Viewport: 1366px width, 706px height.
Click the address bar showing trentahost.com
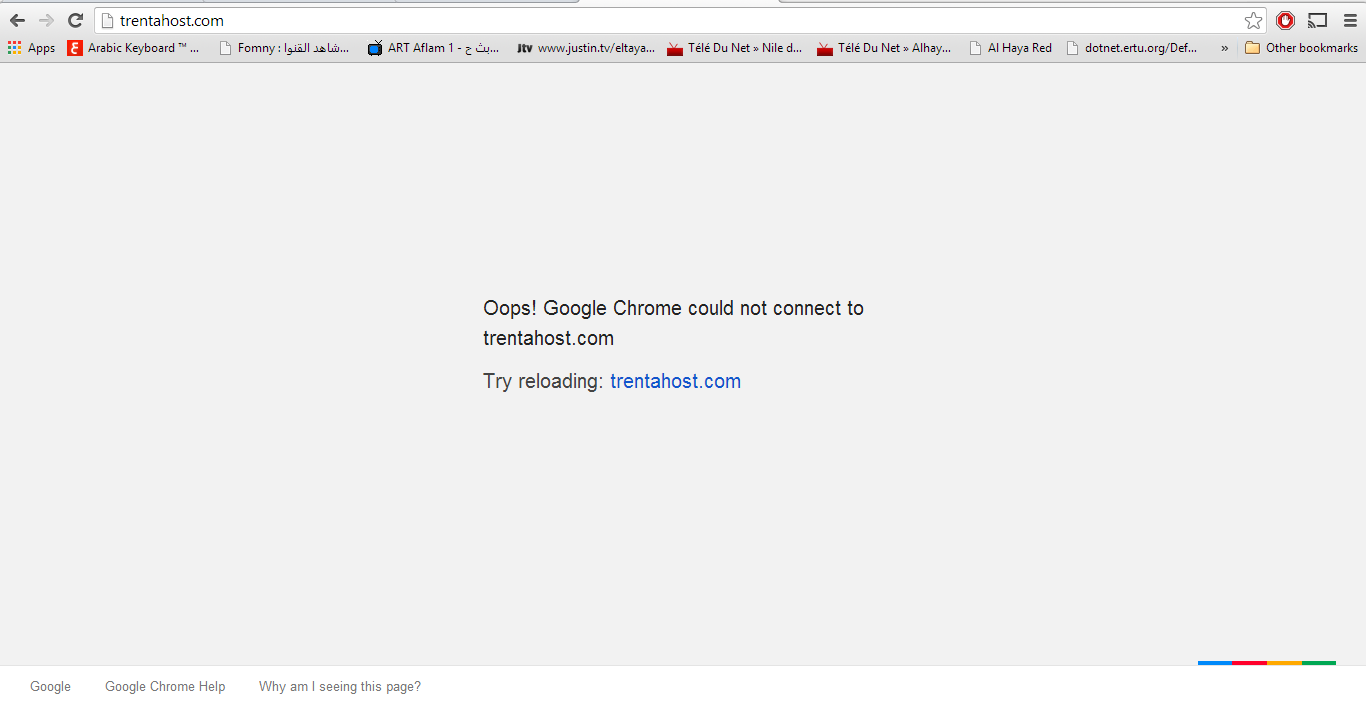(680, 20)
